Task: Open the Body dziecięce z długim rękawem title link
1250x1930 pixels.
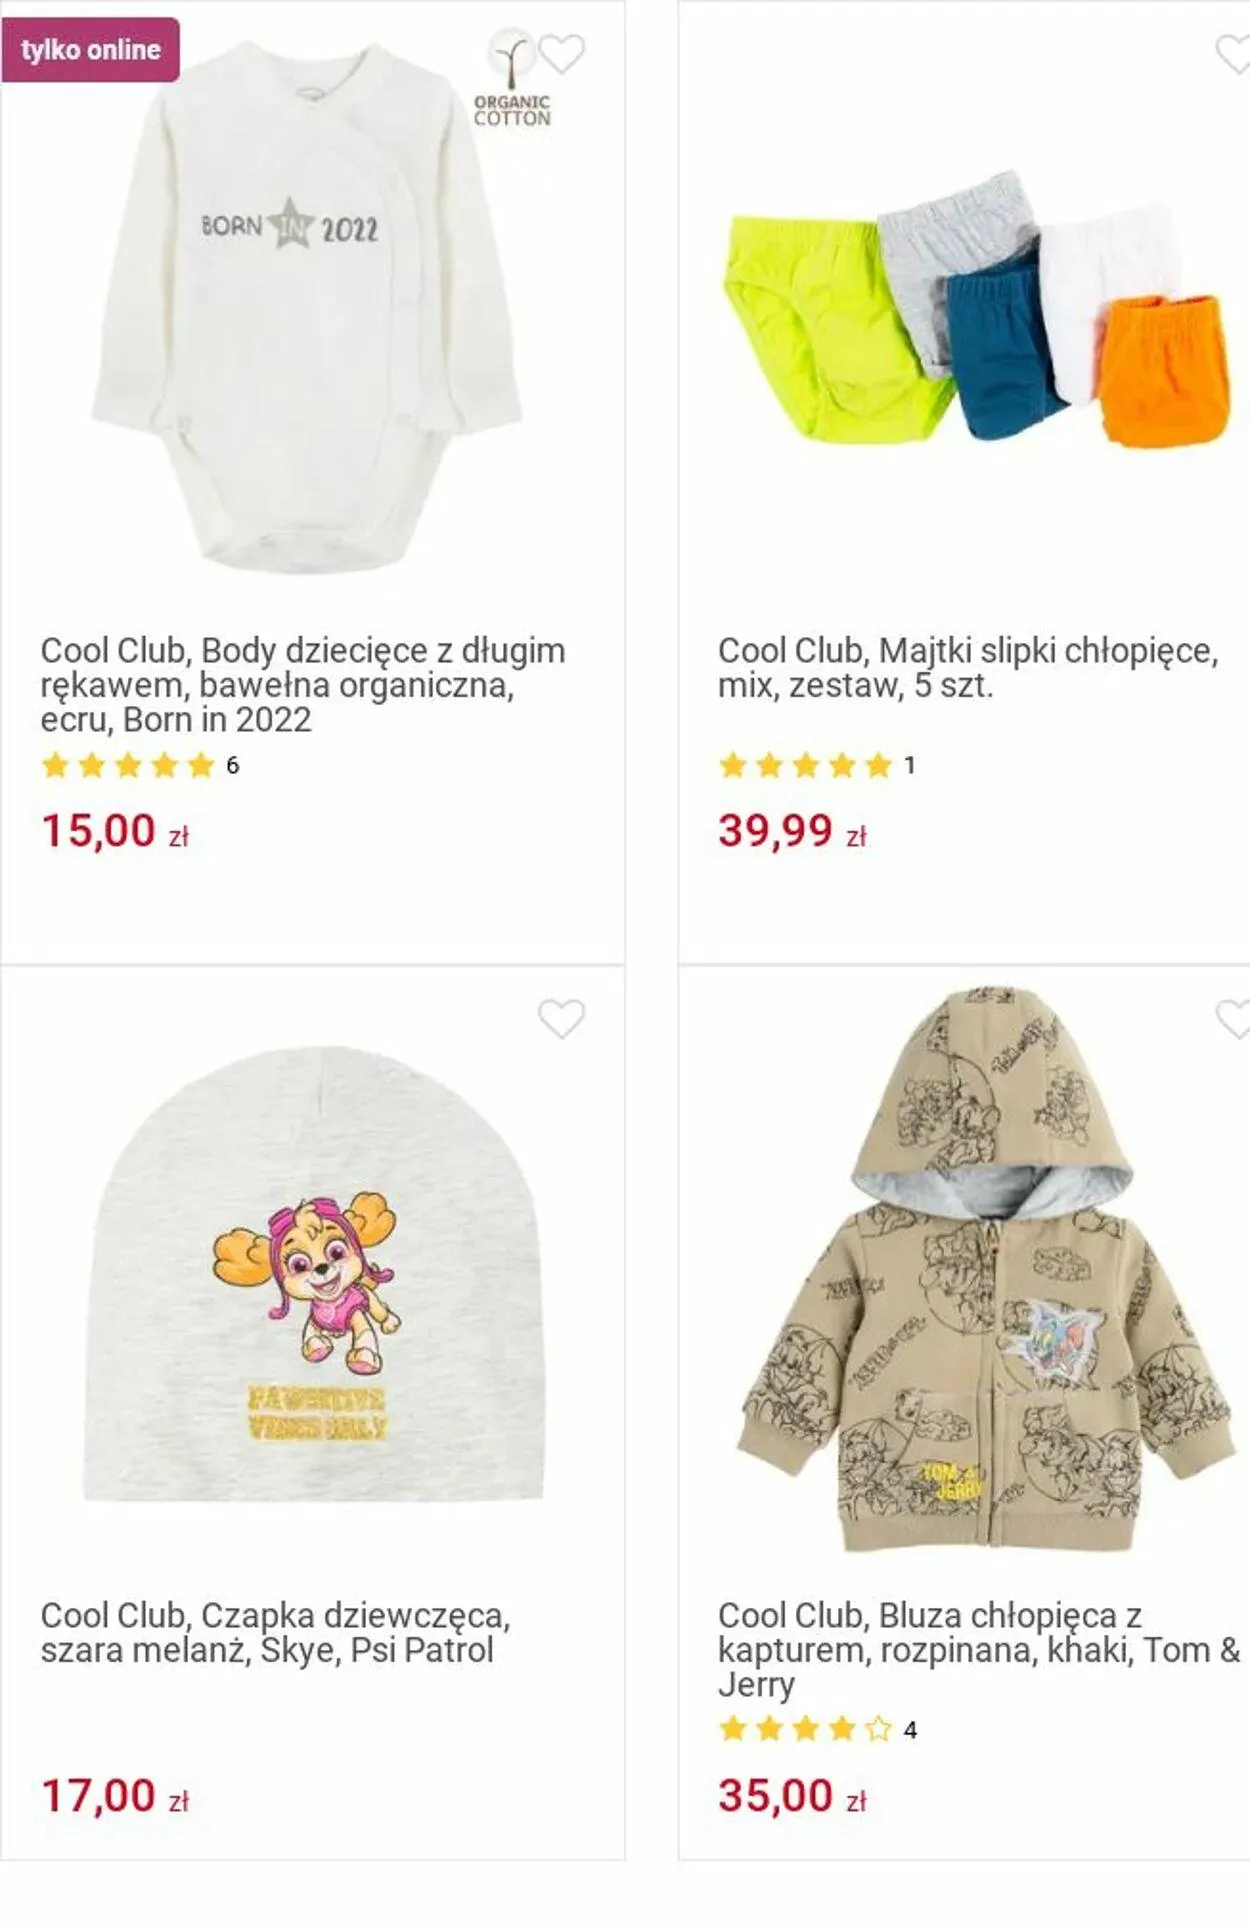Action: click(x=303, y=685)
